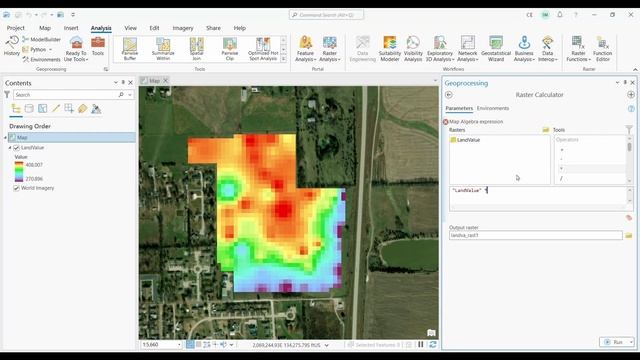Viewport: 640px width, 360px height.
Task: Open the Run button dropdown arrow
Action: pos(631,342)
